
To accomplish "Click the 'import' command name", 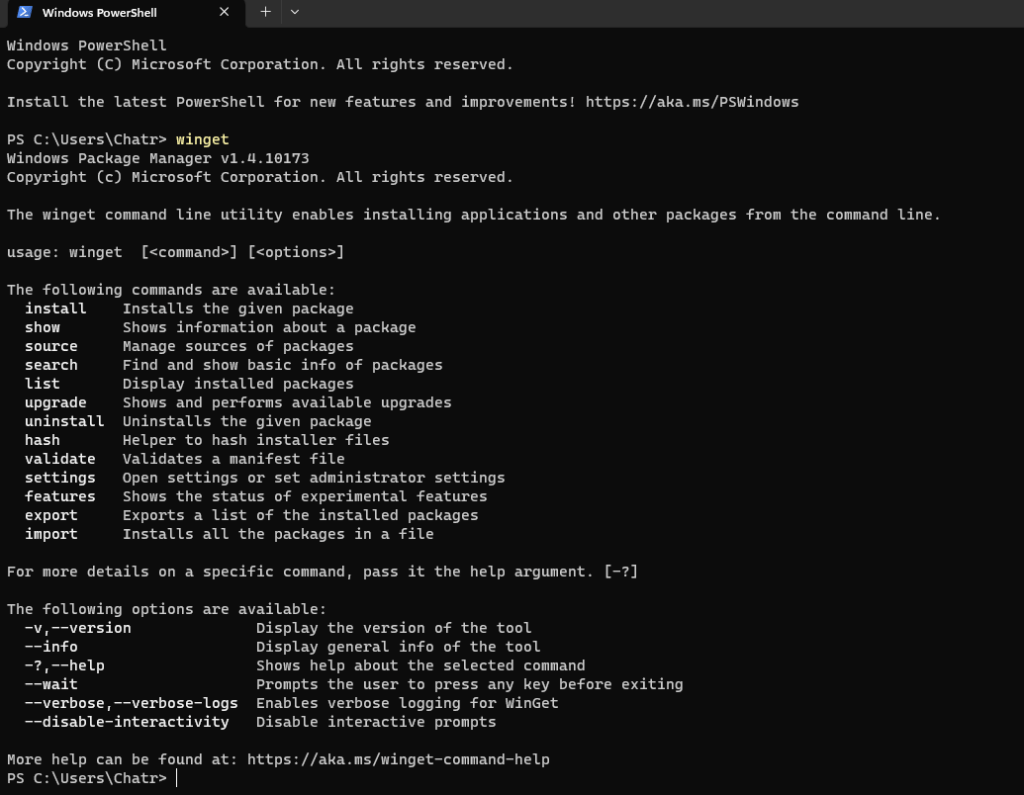I will [51, 534].
